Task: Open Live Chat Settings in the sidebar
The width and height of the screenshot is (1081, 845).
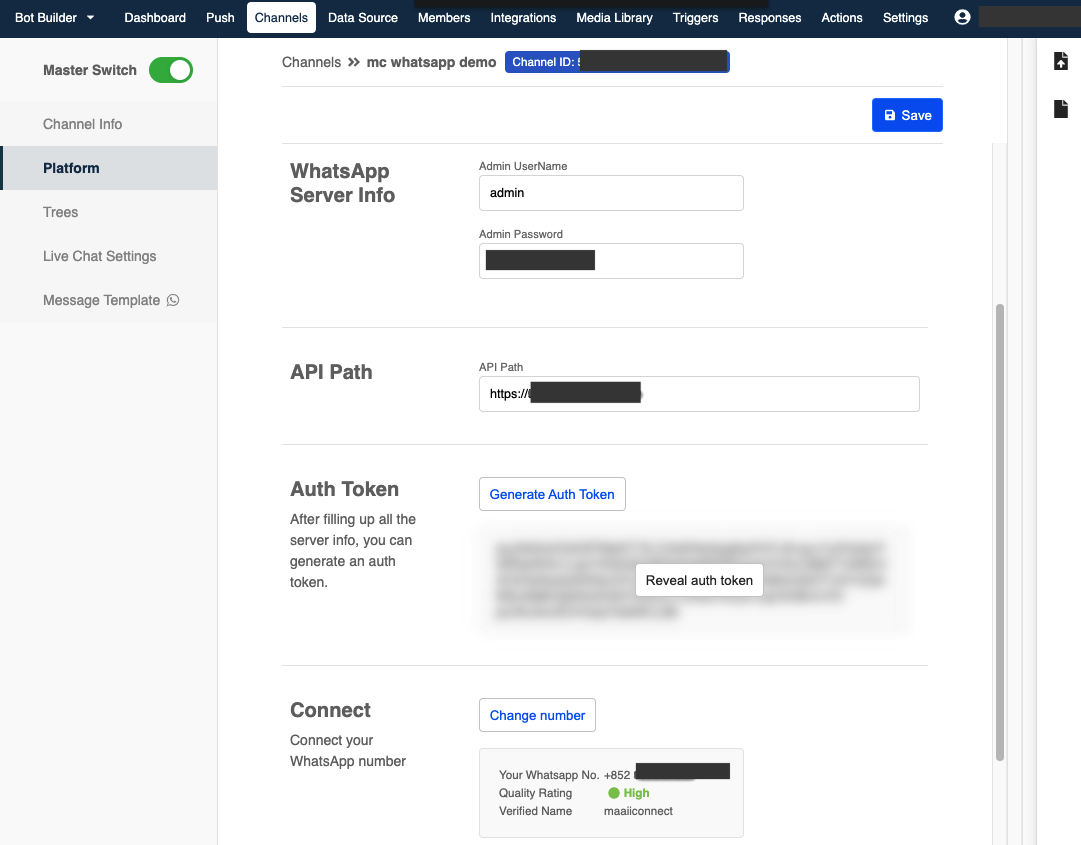Action: [x=109, y=256]
